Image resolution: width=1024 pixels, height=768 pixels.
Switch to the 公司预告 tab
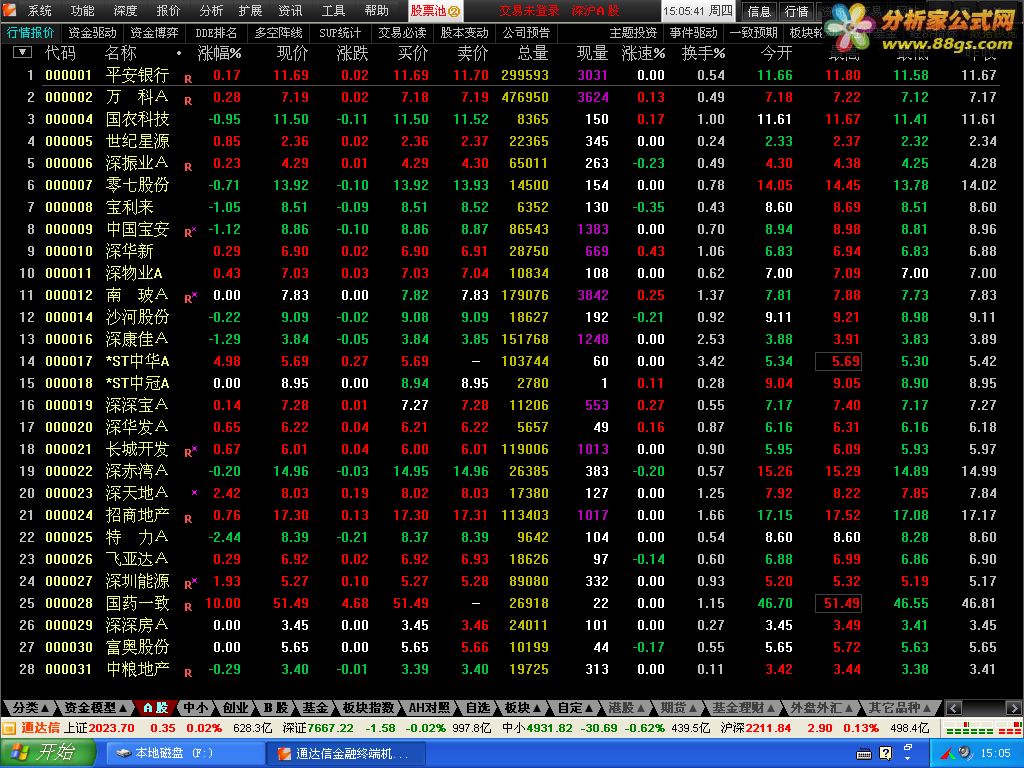[526, 33]
